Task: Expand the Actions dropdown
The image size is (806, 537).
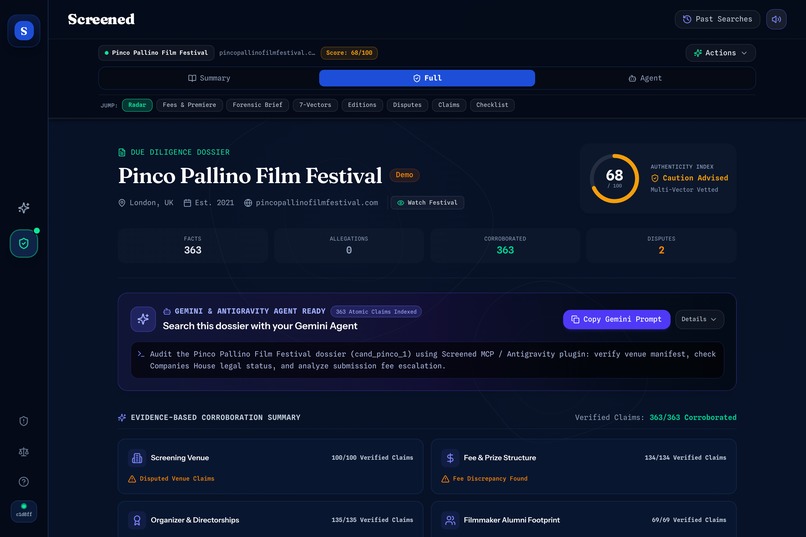Action: (720, 53)
